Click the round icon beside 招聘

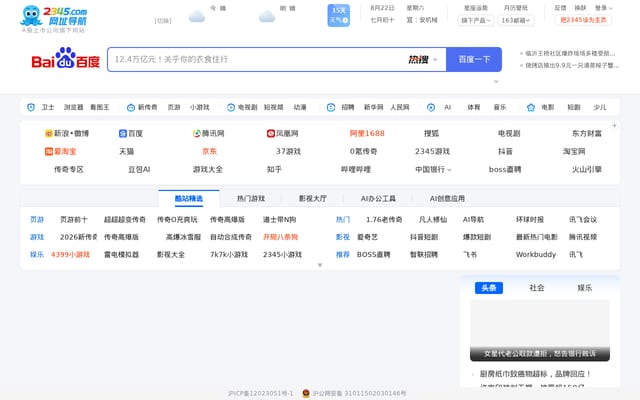pos(331,107)
